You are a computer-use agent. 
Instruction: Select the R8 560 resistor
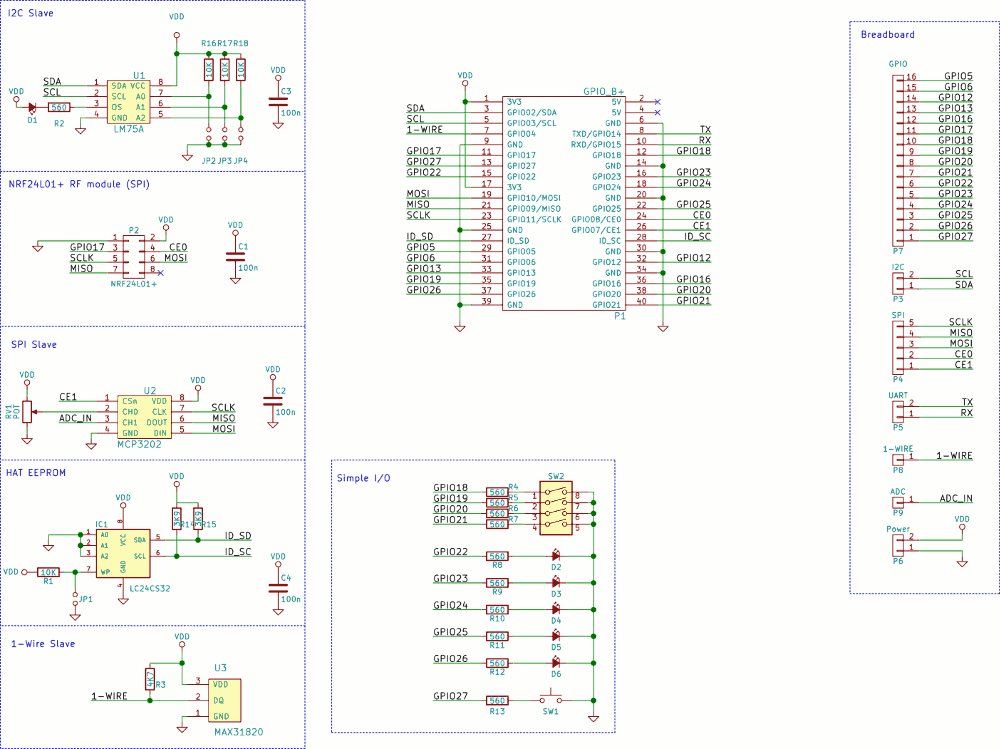pos(497,556)
